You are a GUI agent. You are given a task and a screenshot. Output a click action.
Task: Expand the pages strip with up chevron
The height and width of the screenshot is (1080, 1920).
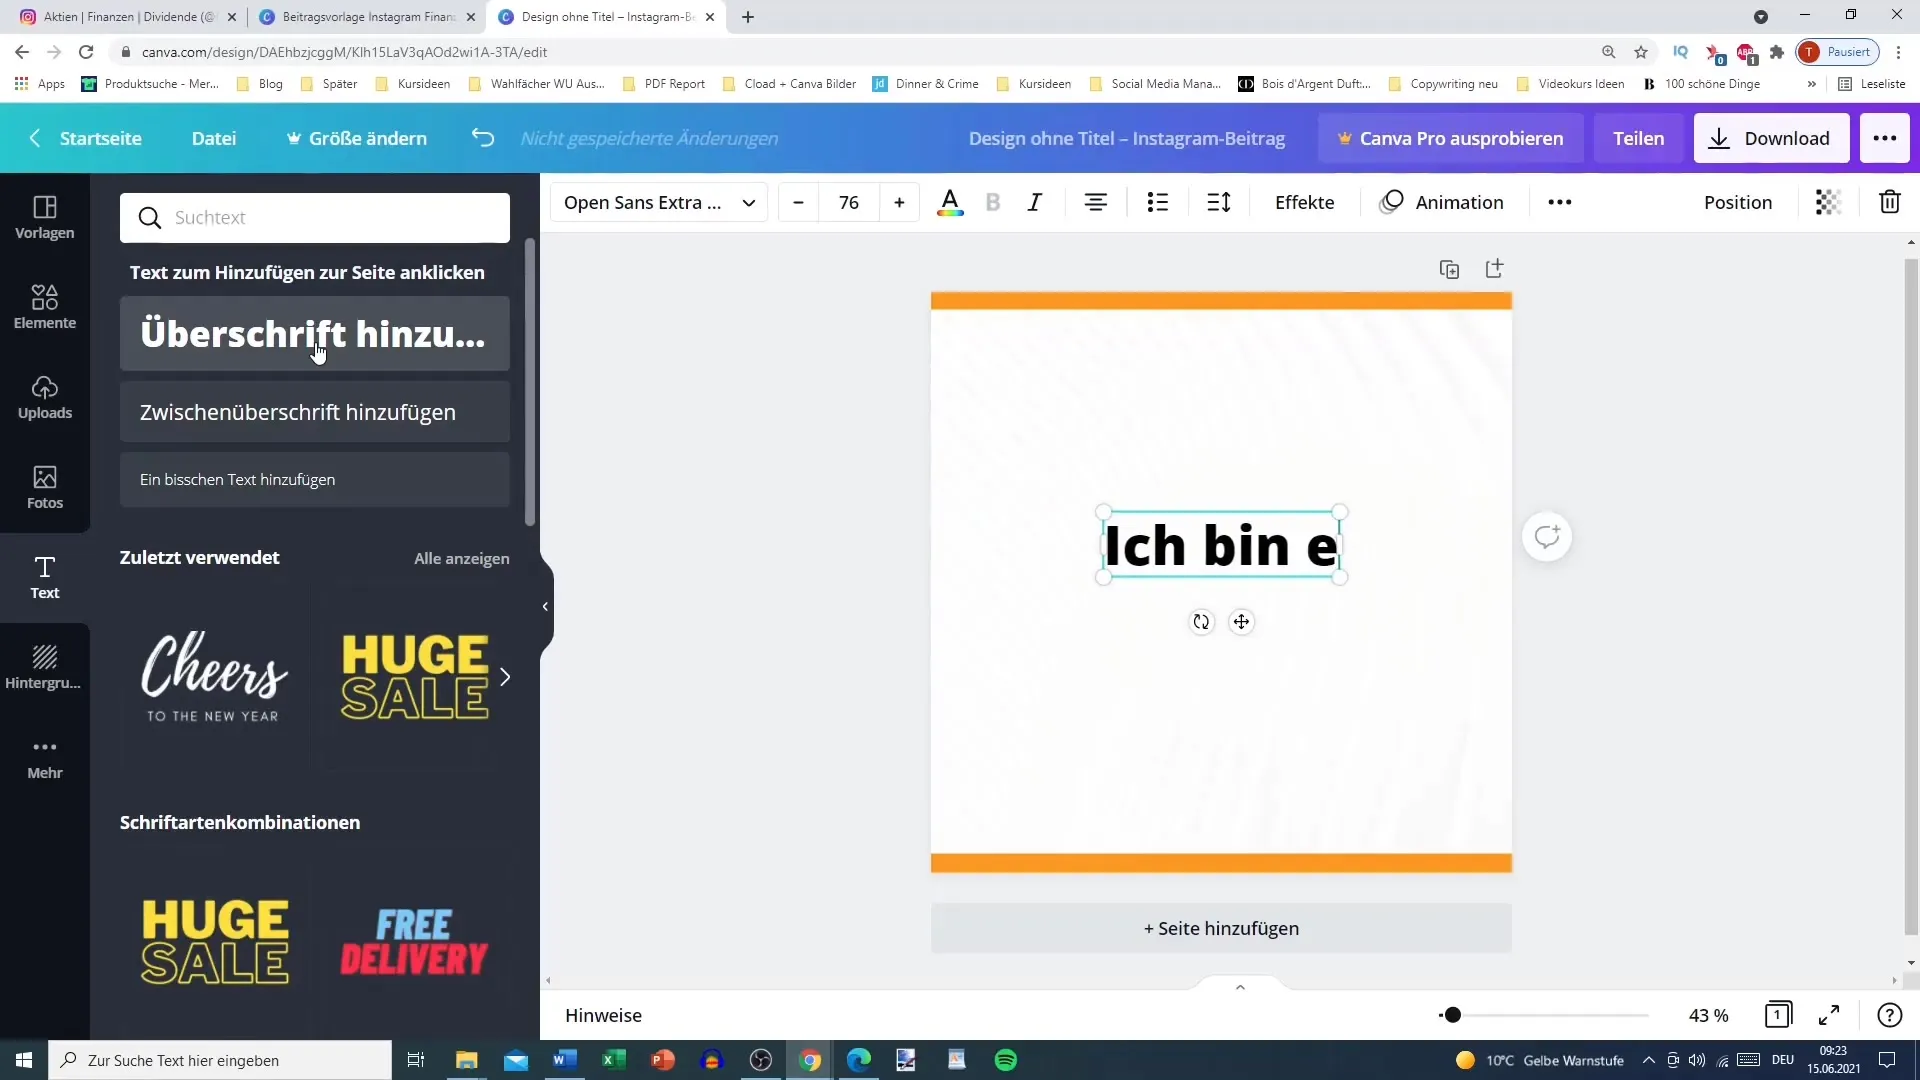point(1240,987)
